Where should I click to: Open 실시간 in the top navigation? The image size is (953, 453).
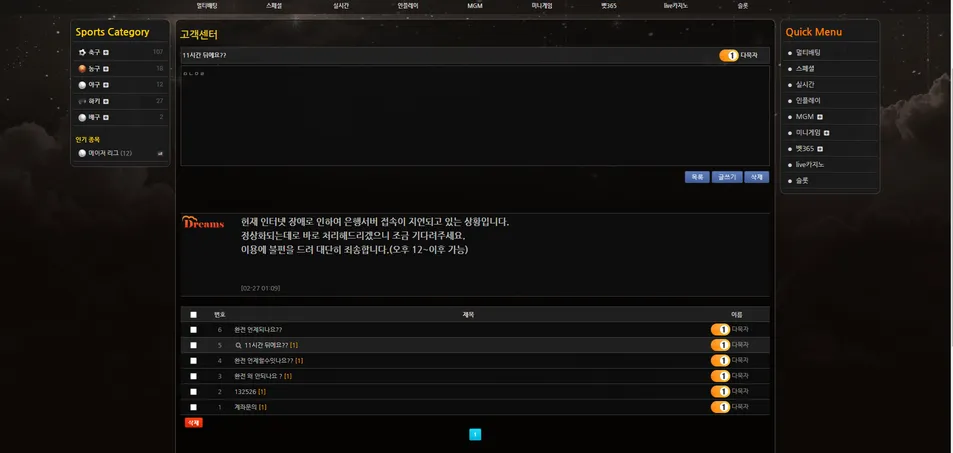(341, 5)
